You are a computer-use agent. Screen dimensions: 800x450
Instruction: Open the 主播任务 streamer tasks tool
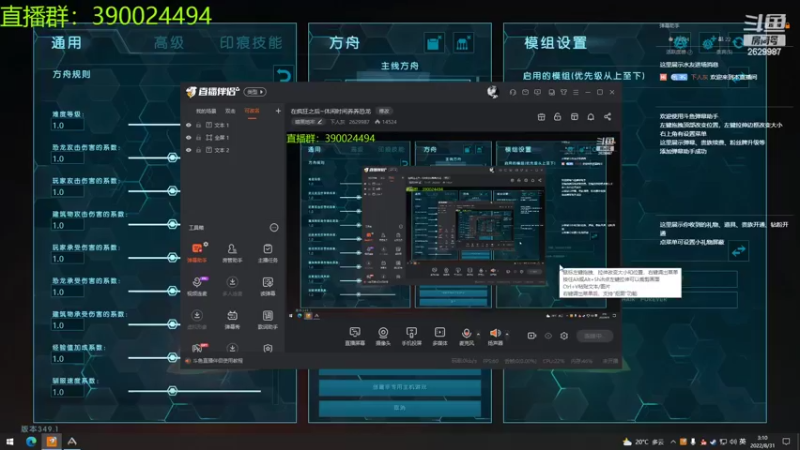point(267,253)
